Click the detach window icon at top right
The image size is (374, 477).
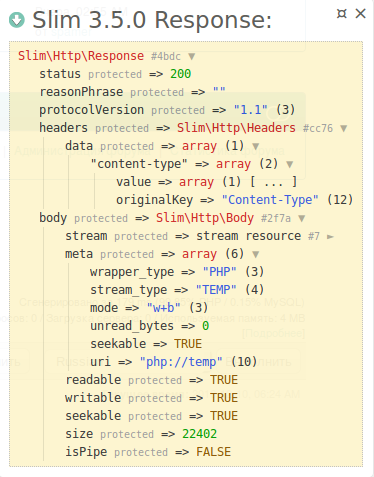click(x=342, y=14)
